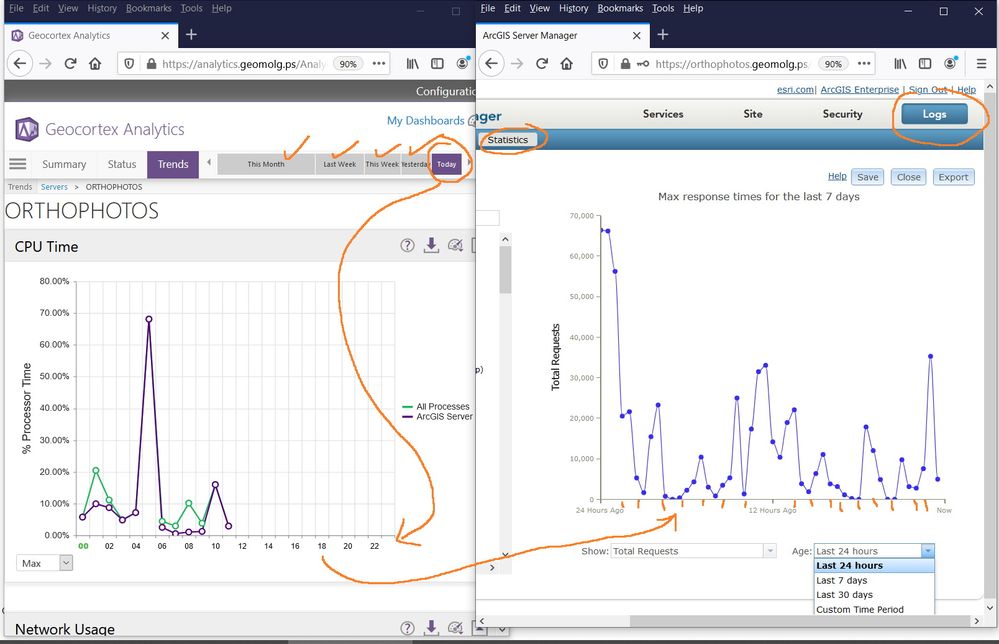Open the Help link beside Save

click(x=837, y=176)
